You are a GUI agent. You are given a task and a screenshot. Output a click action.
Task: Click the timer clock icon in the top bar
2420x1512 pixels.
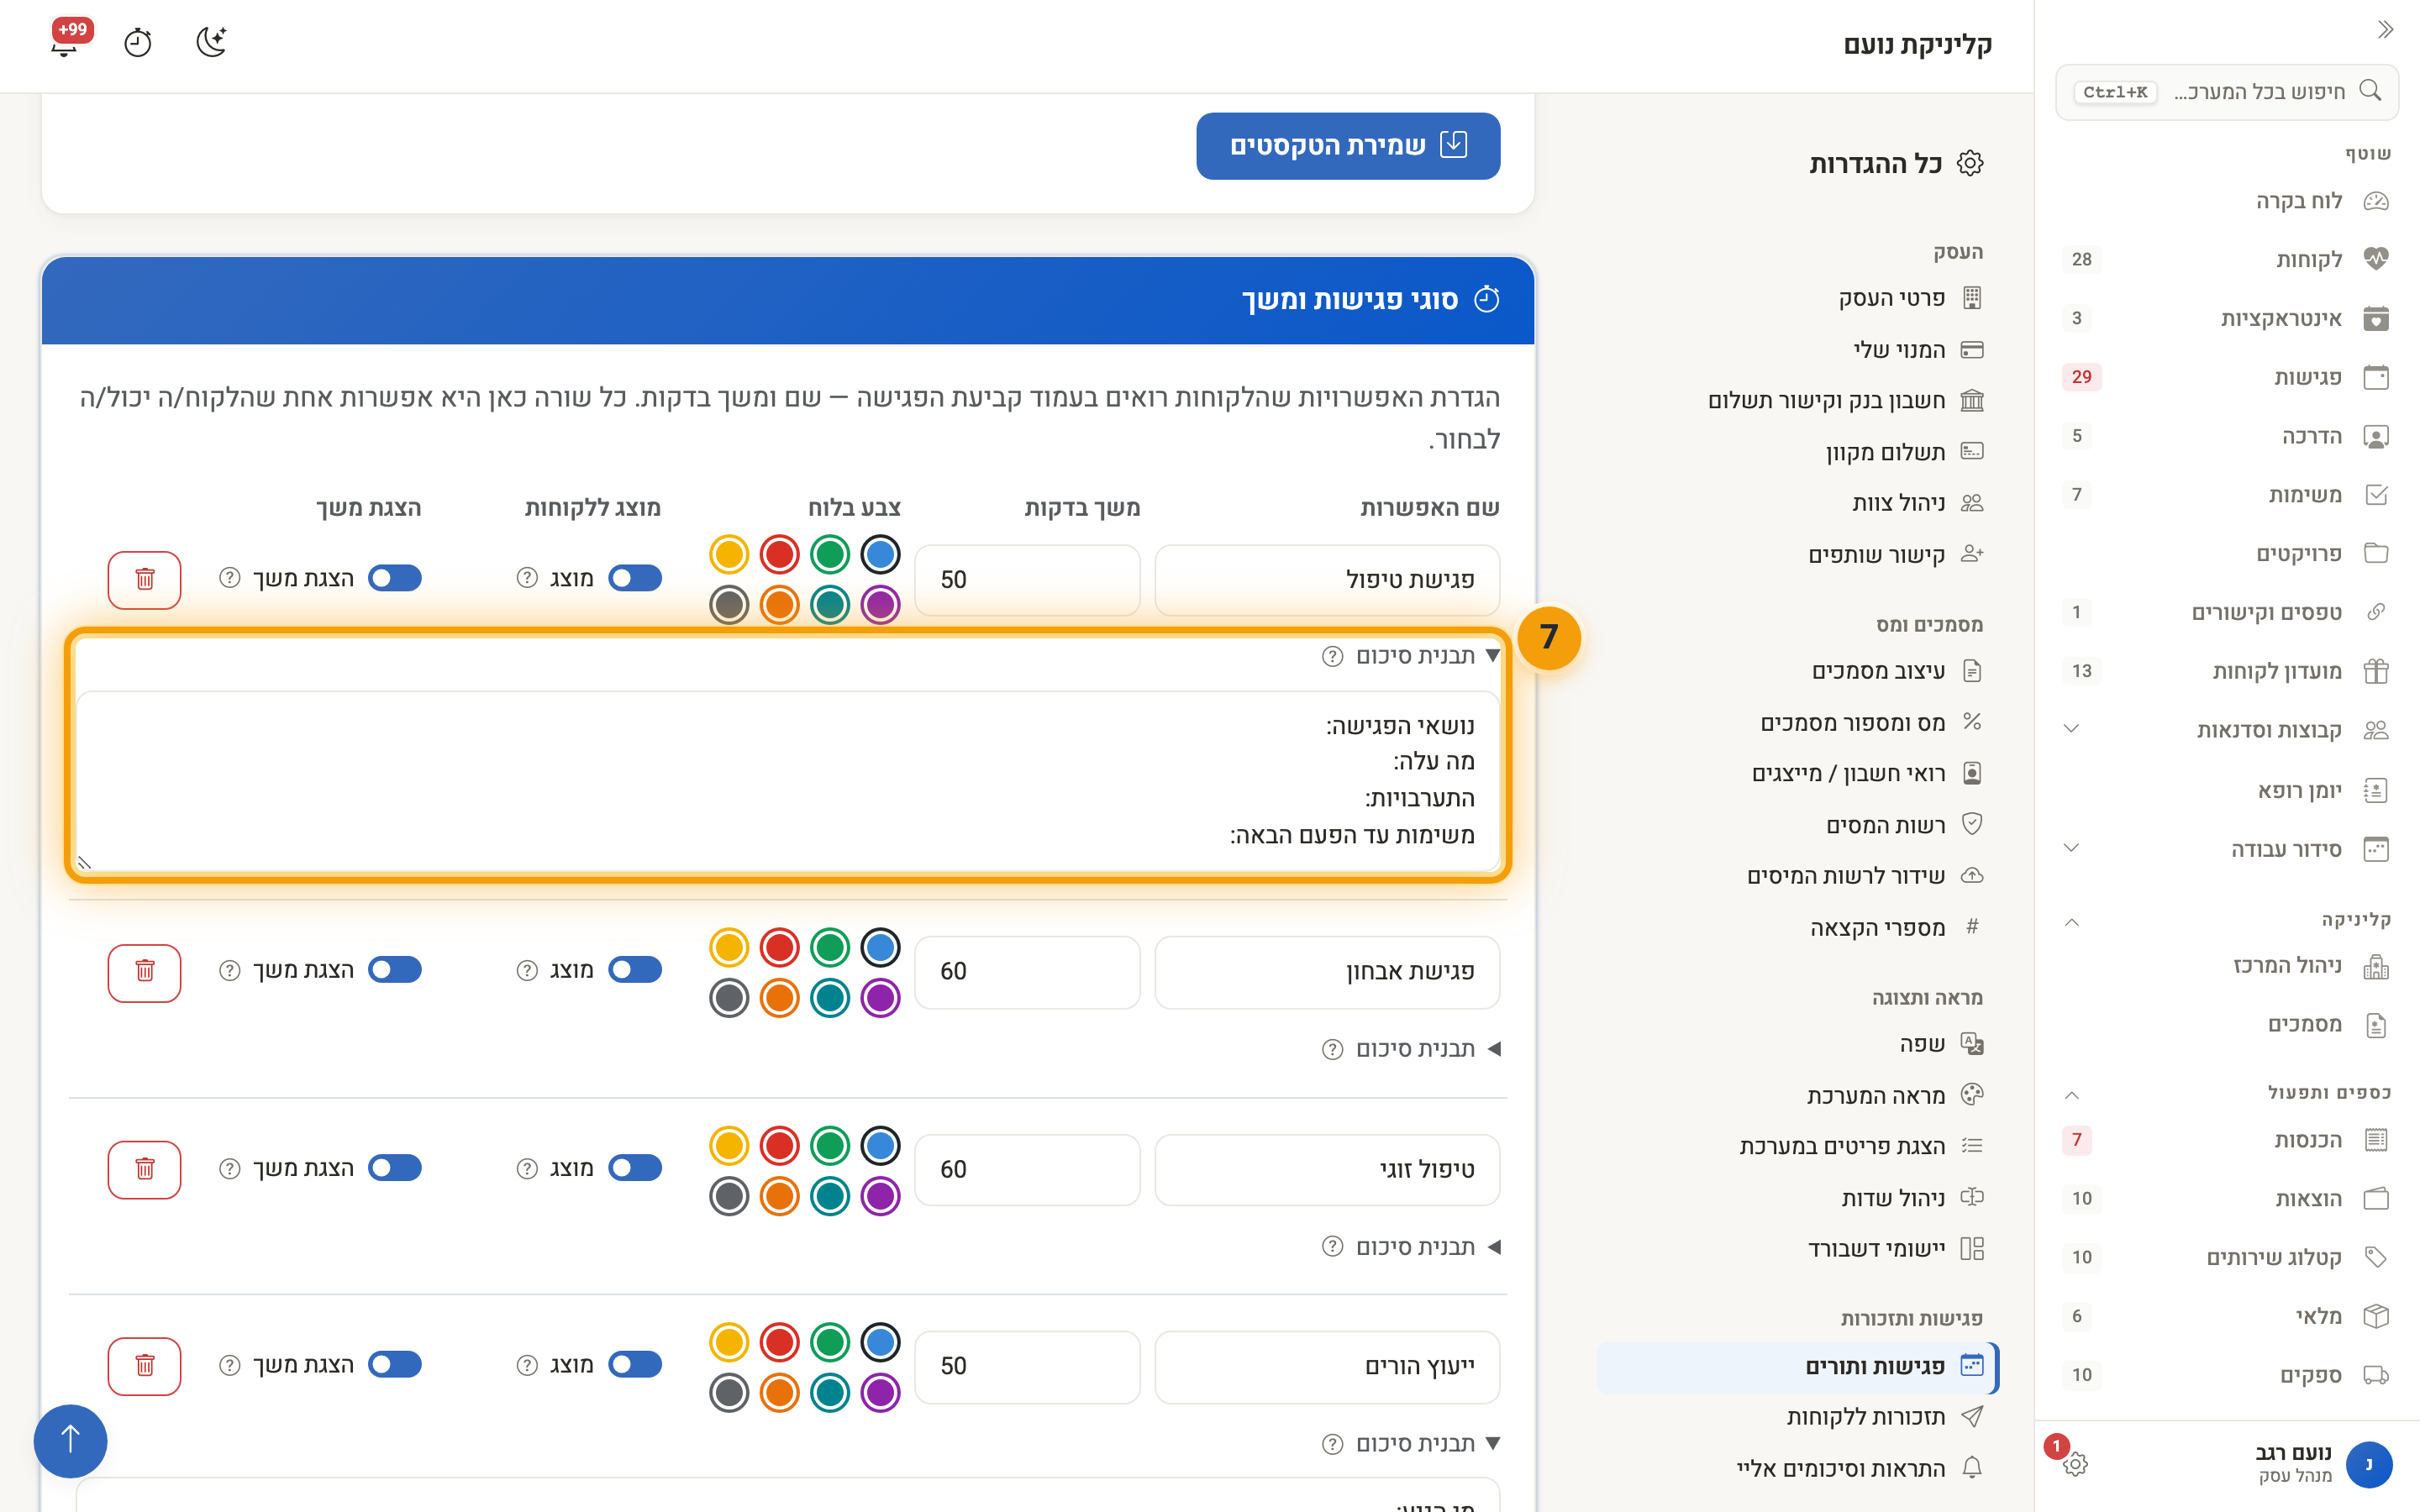click(138, 43)
